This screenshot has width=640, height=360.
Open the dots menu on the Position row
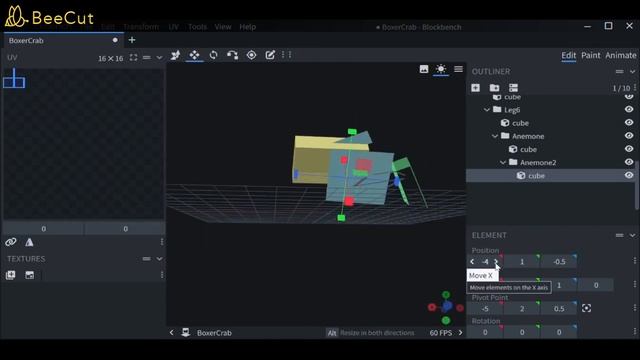coord(635,261)
